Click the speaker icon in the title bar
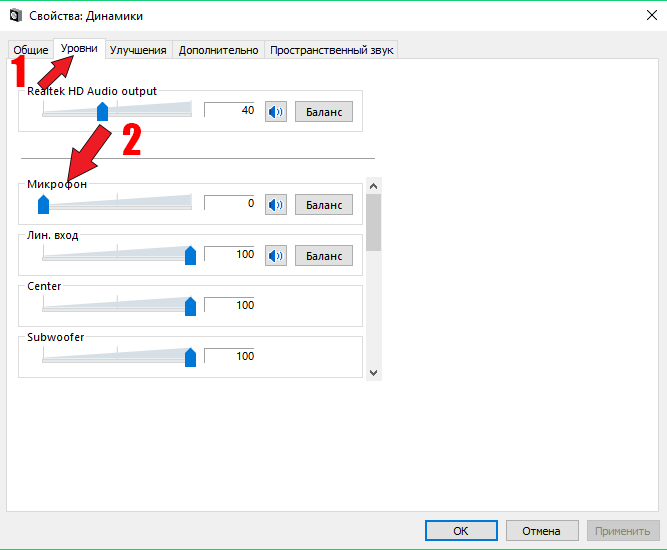 [14, 15]
